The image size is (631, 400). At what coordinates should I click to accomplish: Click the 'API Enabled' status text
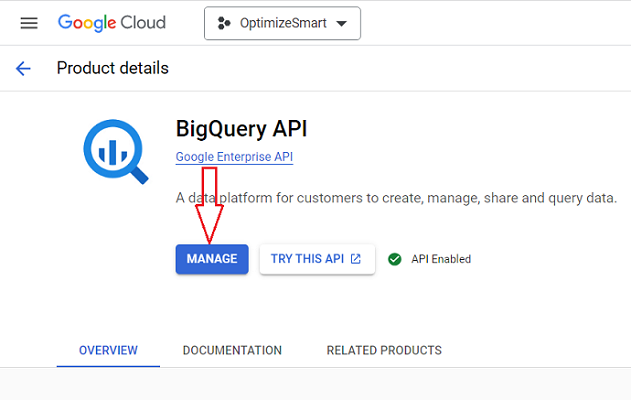coord(441,259)
